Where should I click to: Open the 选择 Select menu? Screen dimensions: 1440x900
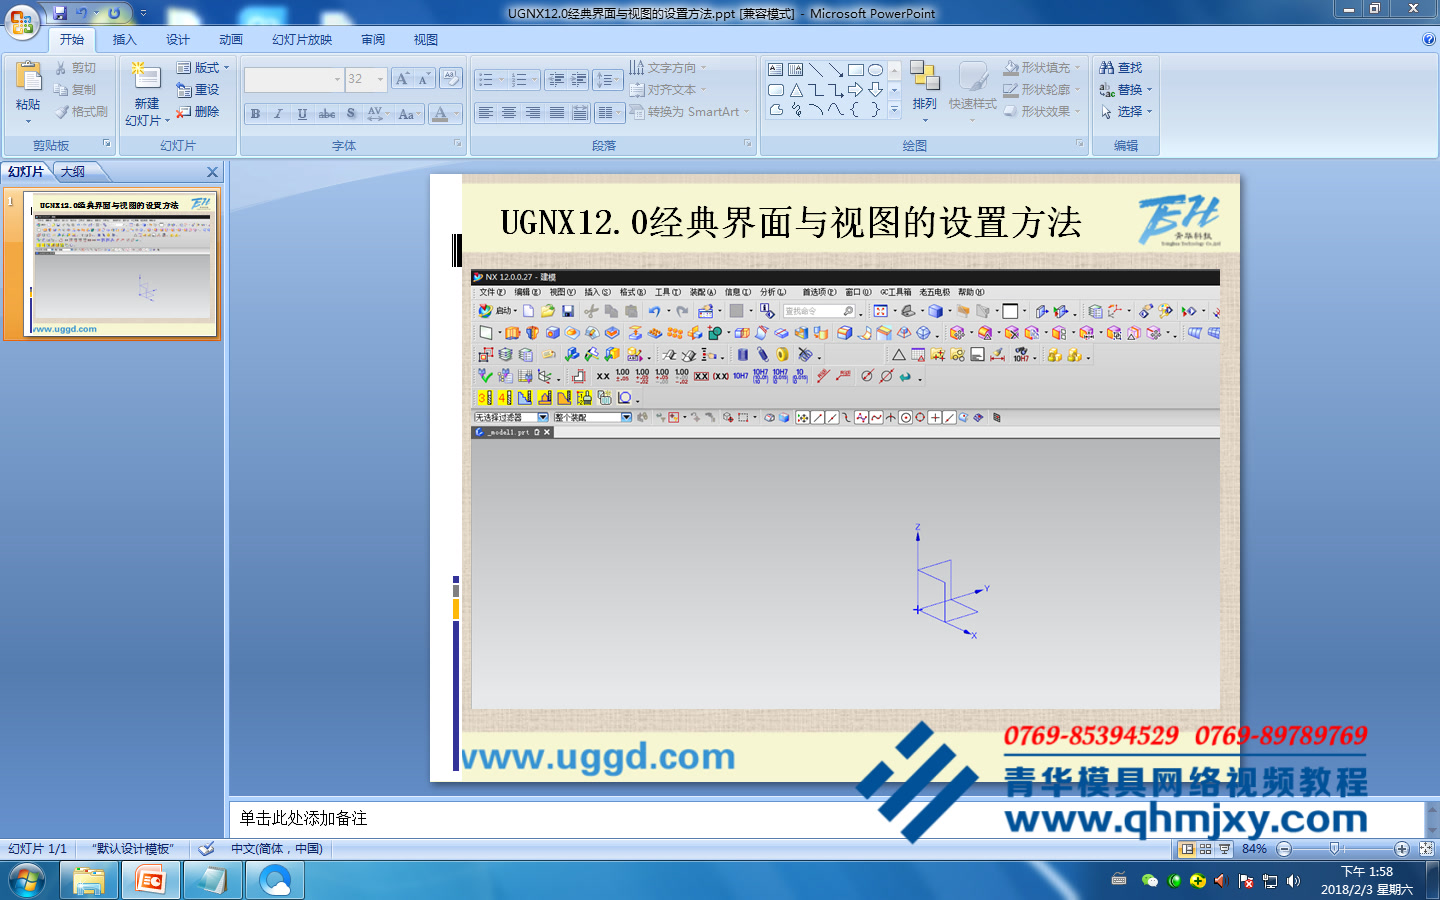[1126, 112]
